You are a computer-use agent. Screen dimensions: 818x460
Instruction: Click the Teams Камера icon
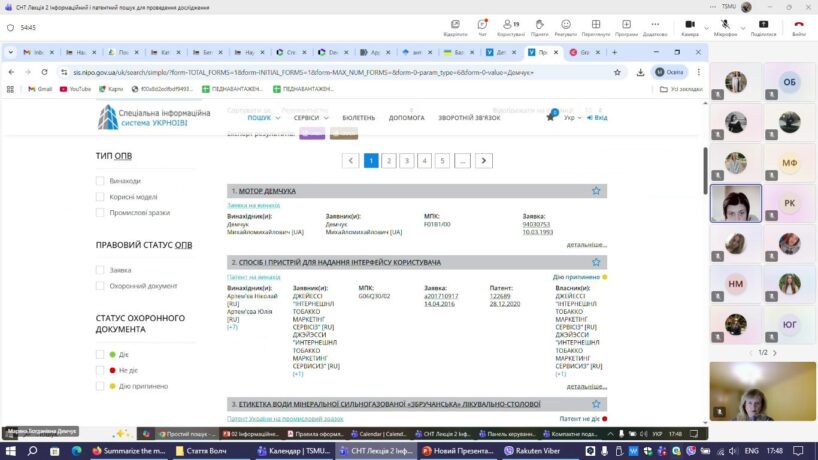point(690,25)
